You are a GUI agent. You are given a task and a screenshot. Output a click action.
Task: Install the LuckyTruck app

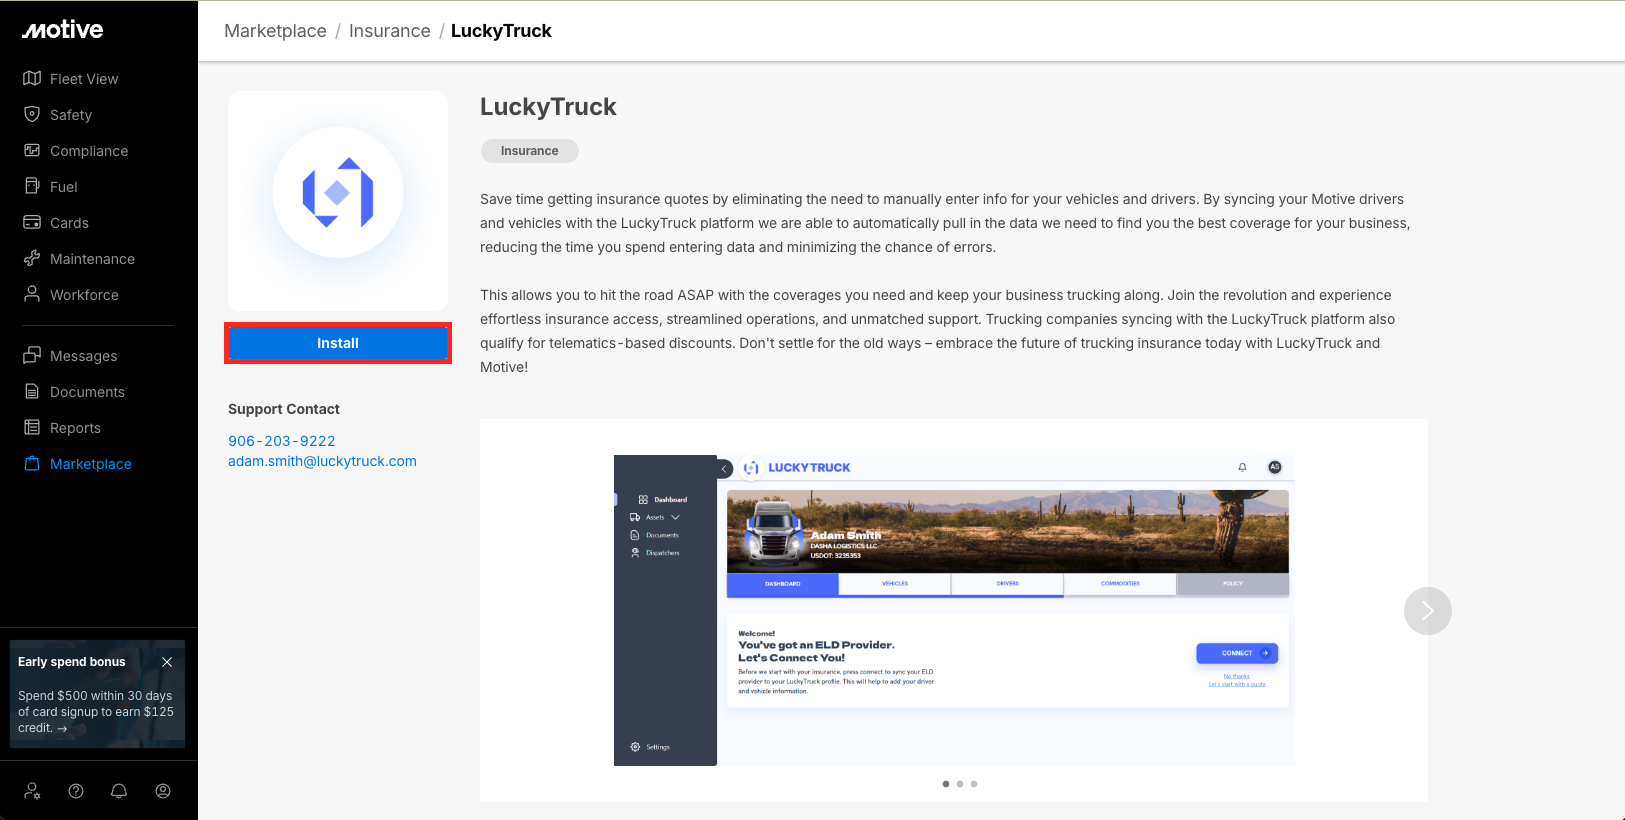pyautogui.click(x=338, y=343)
